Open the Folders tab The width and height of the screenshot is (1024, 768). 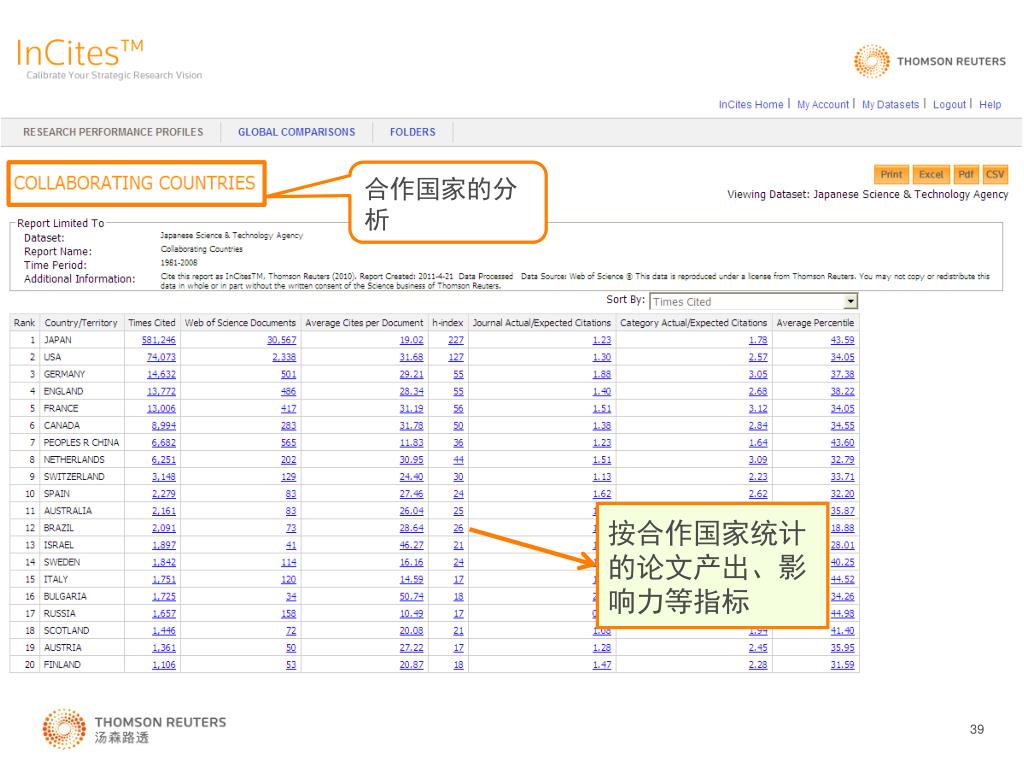(x=412, y=132)
